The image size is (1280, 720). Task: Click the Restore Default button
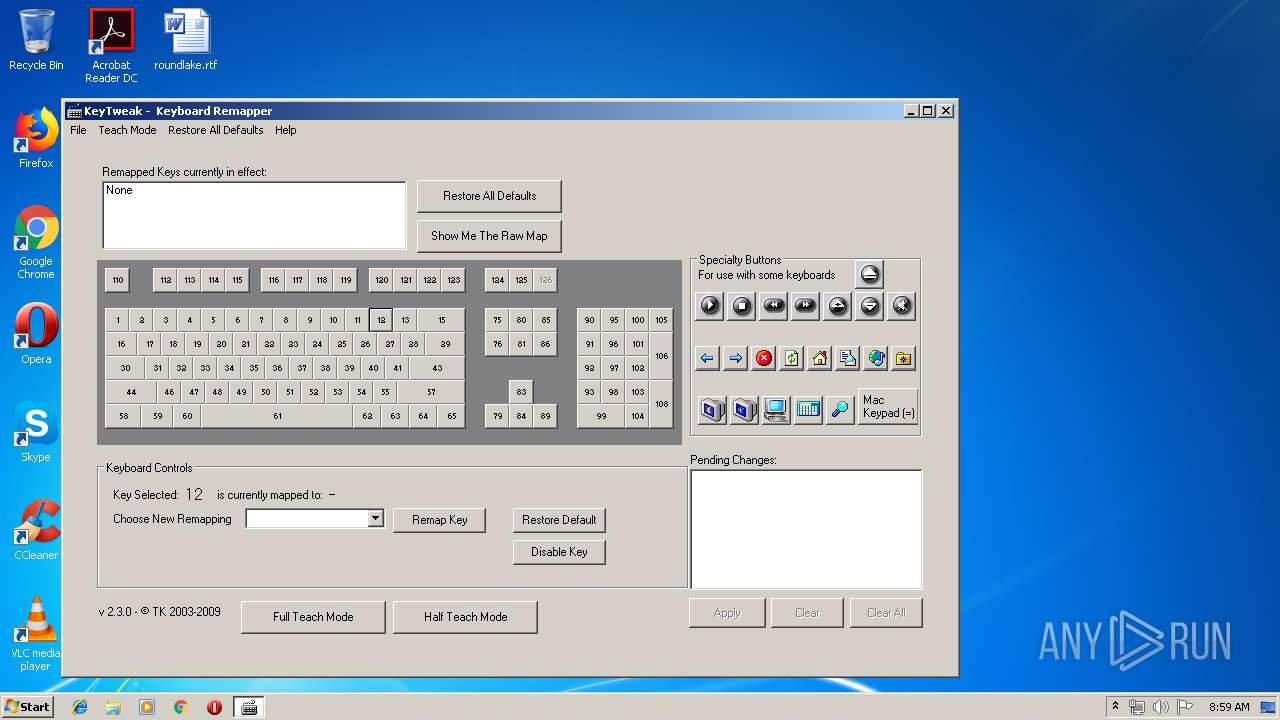559,520
